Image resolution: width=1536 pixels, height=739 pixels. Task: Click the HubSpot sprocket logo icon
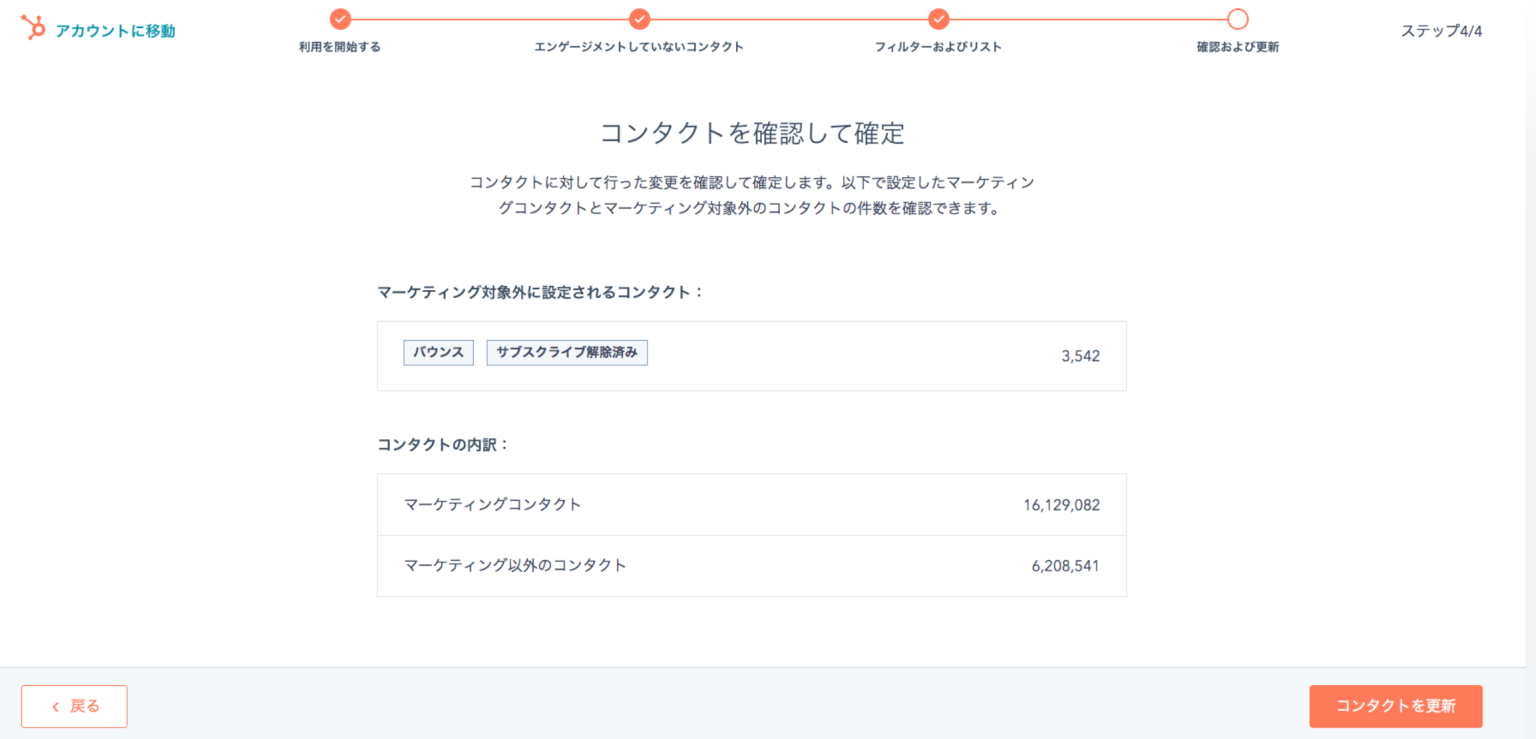click(33, 28)
